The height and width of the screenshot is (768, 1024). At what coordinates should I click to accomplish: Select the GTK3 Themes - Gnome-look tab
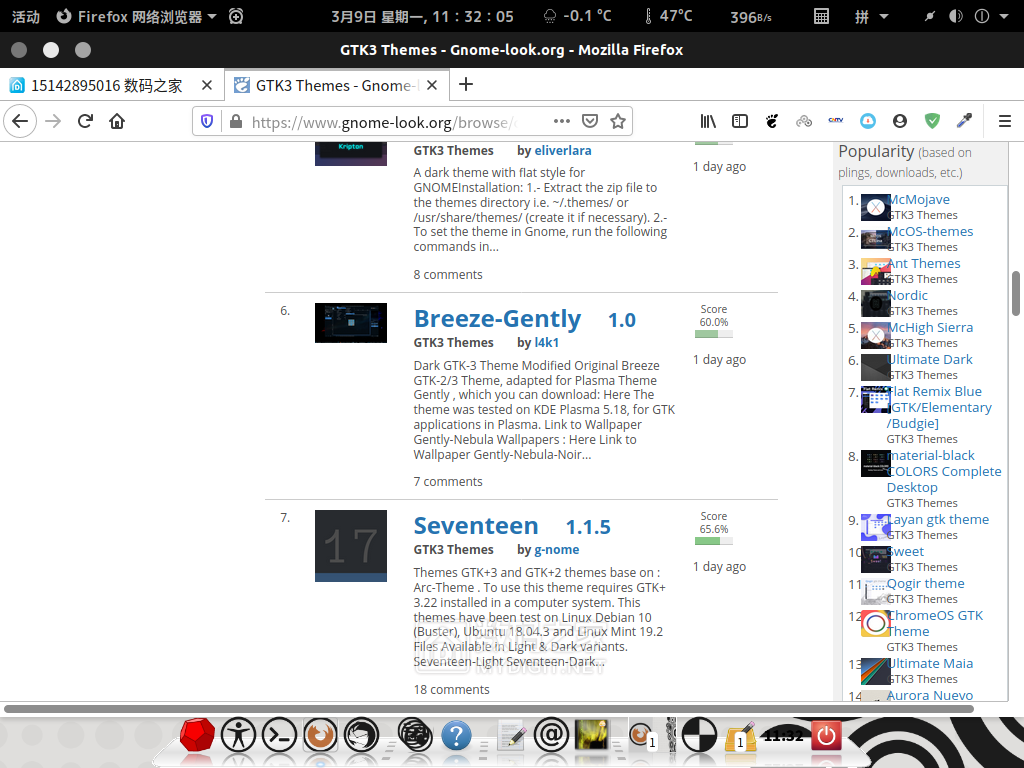(x=336, y=86)
